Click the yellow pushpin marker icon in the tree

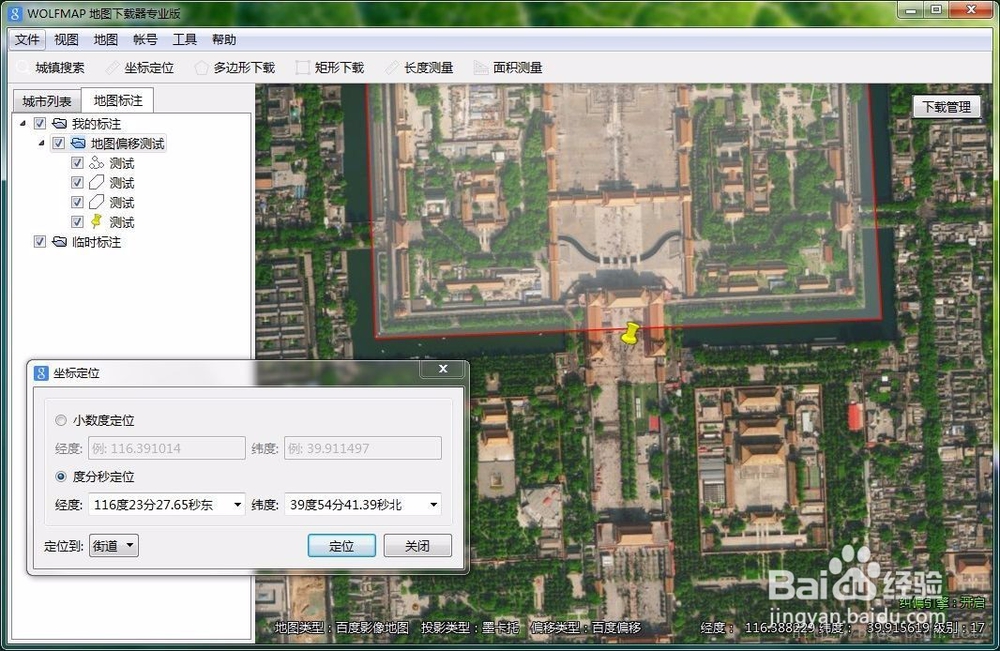pos(97,222)
